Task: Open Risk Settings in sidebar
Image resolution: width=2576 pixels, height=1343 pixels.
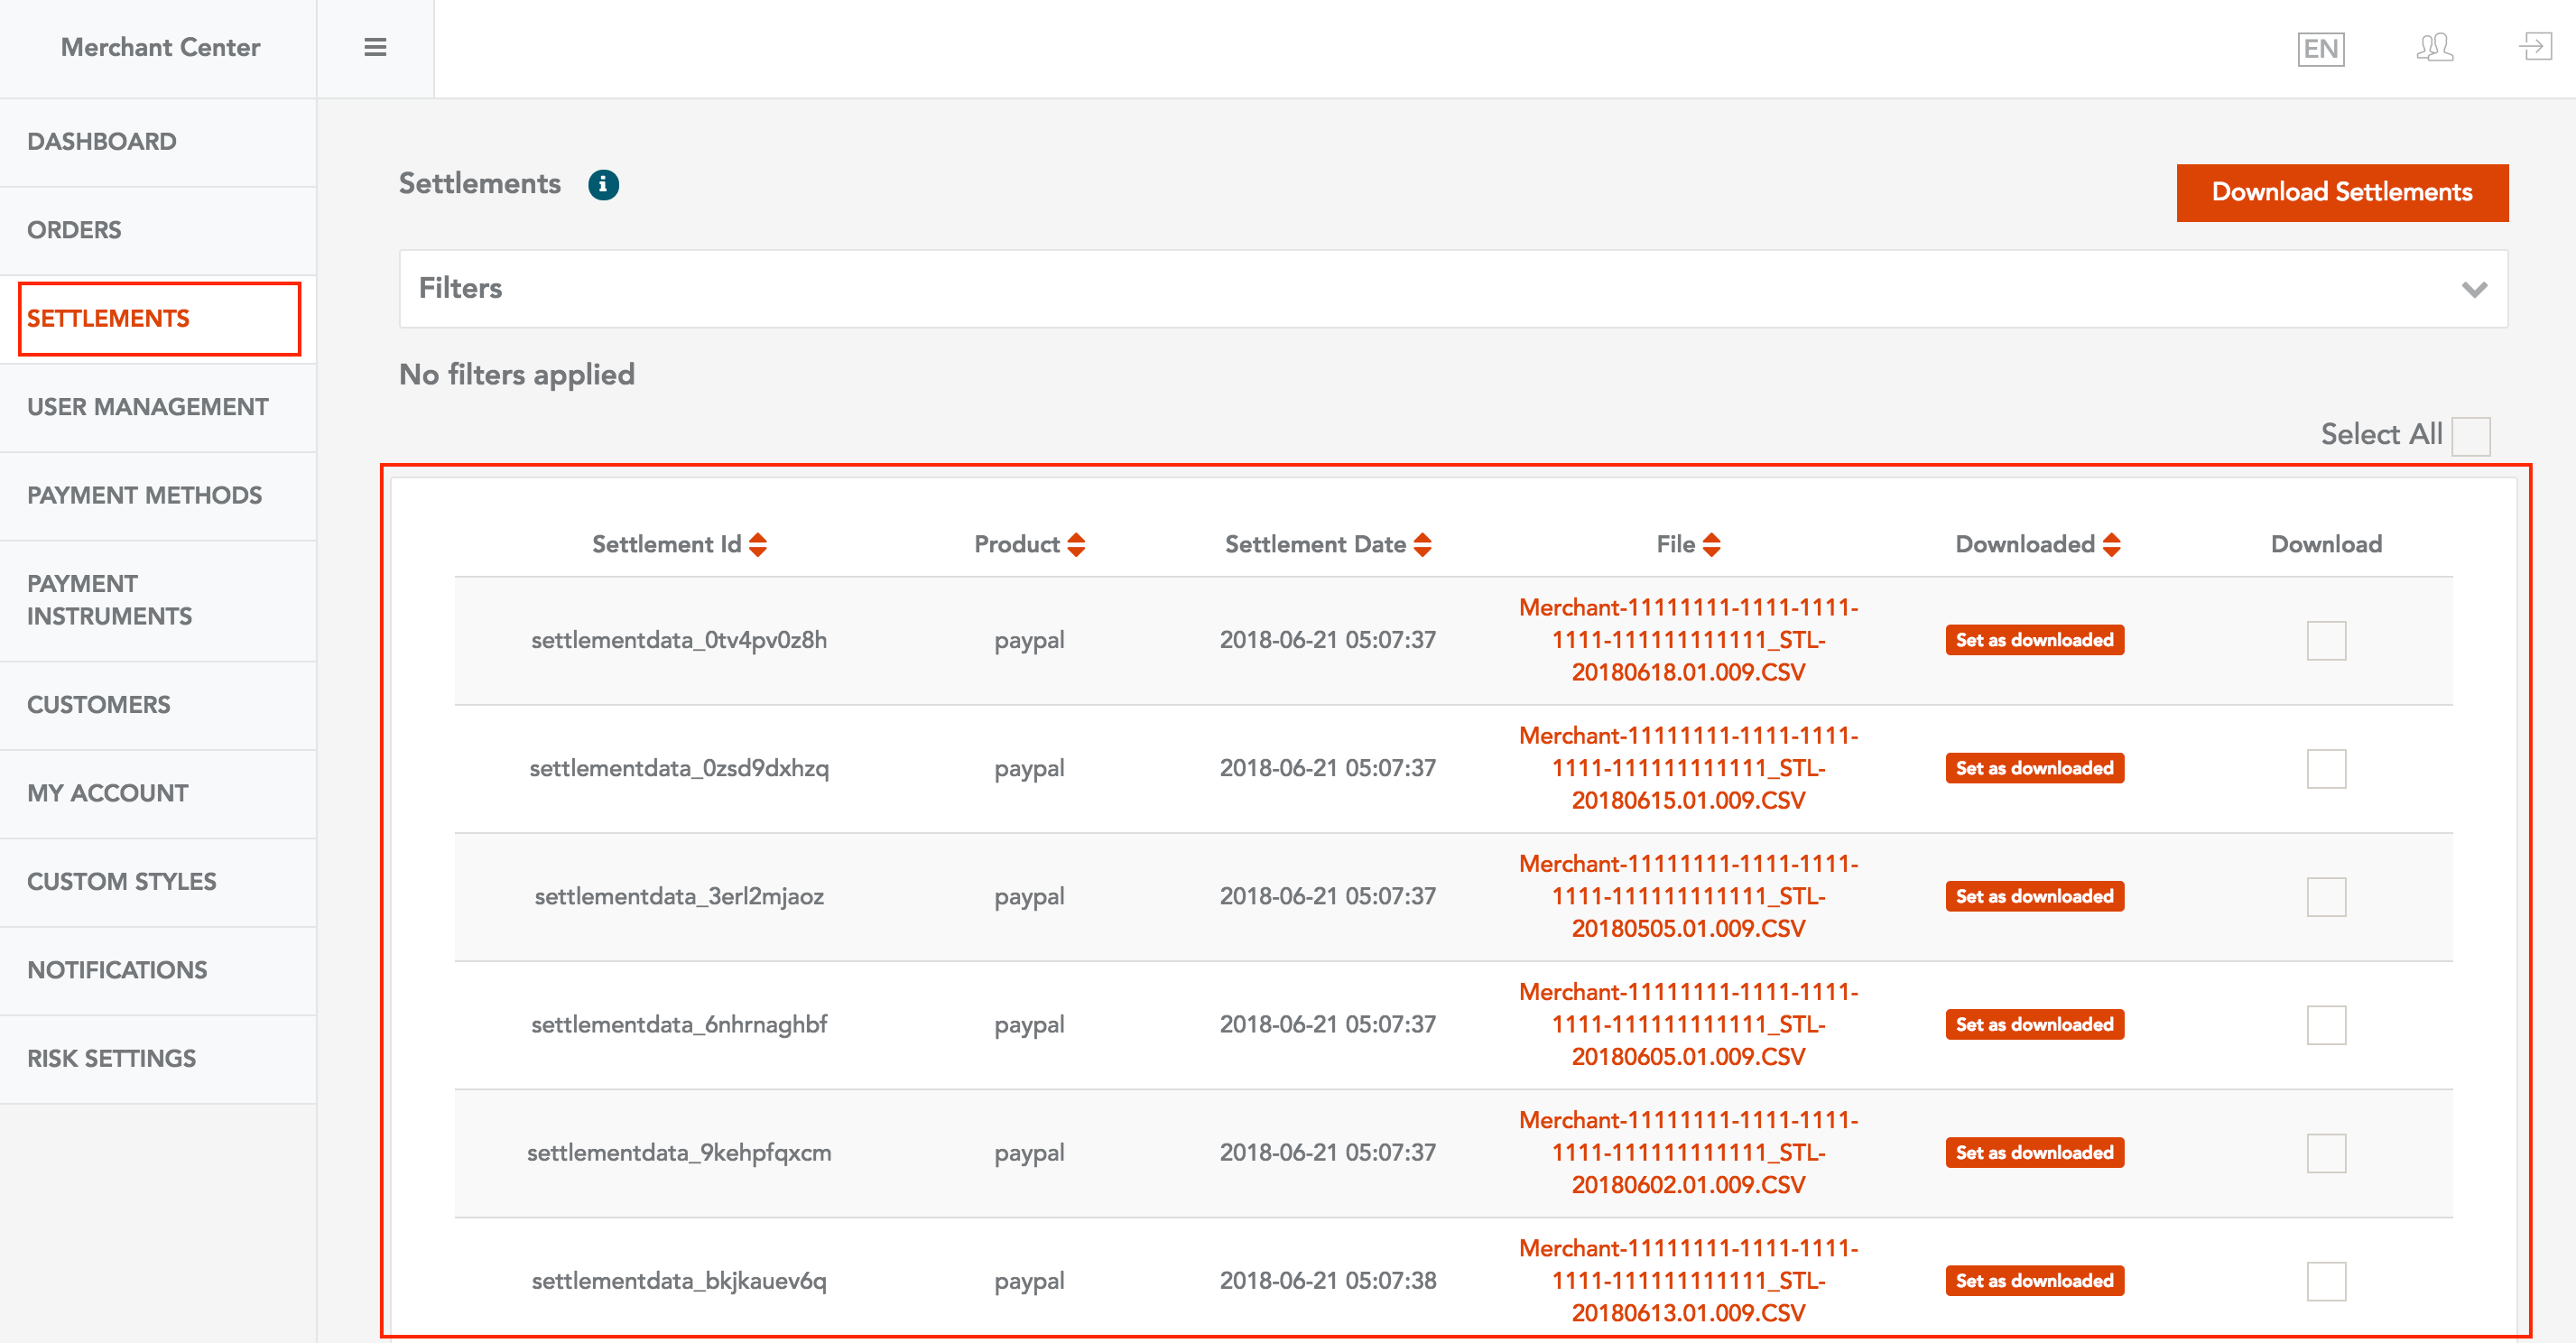Action: pos(111,1058)
